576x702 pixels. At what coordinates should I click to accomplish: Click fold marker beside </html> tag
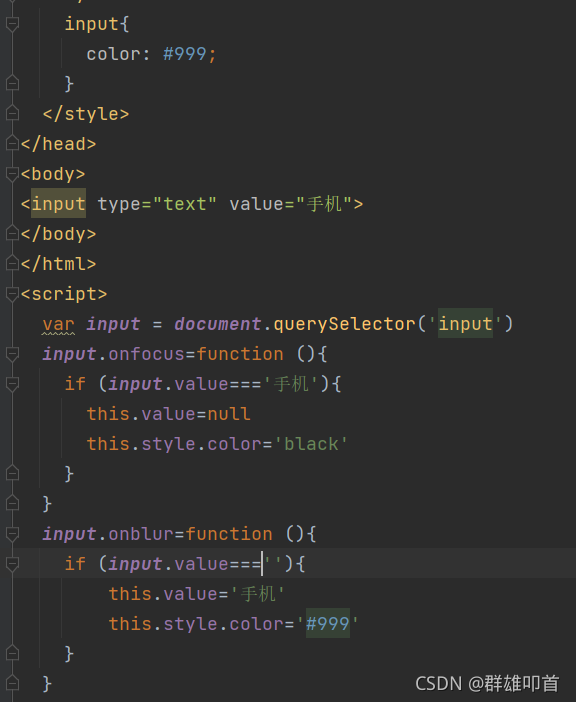13,264
